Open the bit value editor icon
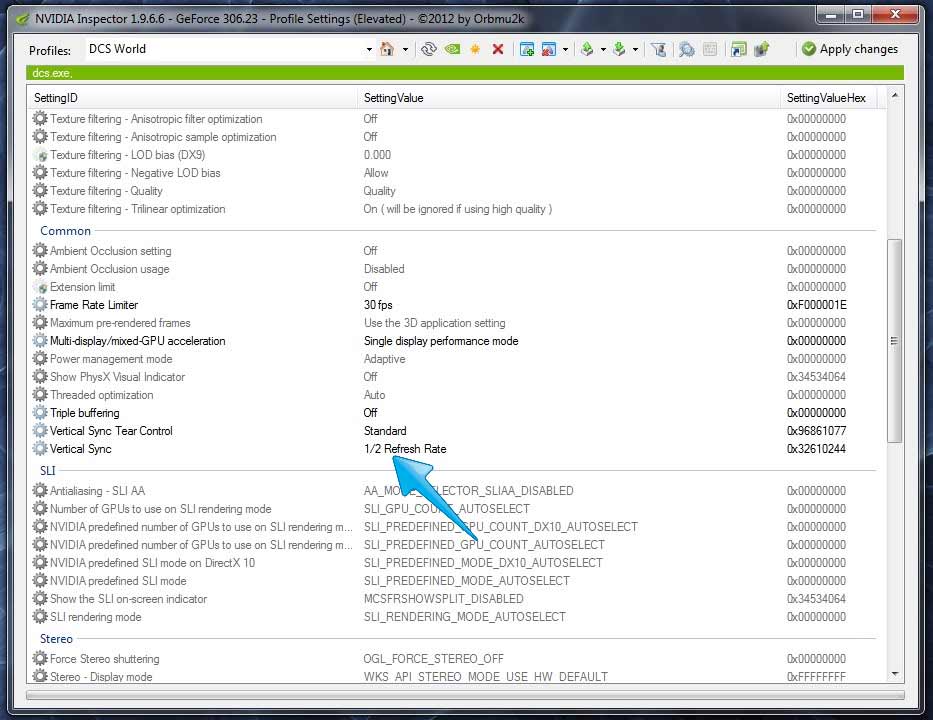 click(x=709, y=49)
